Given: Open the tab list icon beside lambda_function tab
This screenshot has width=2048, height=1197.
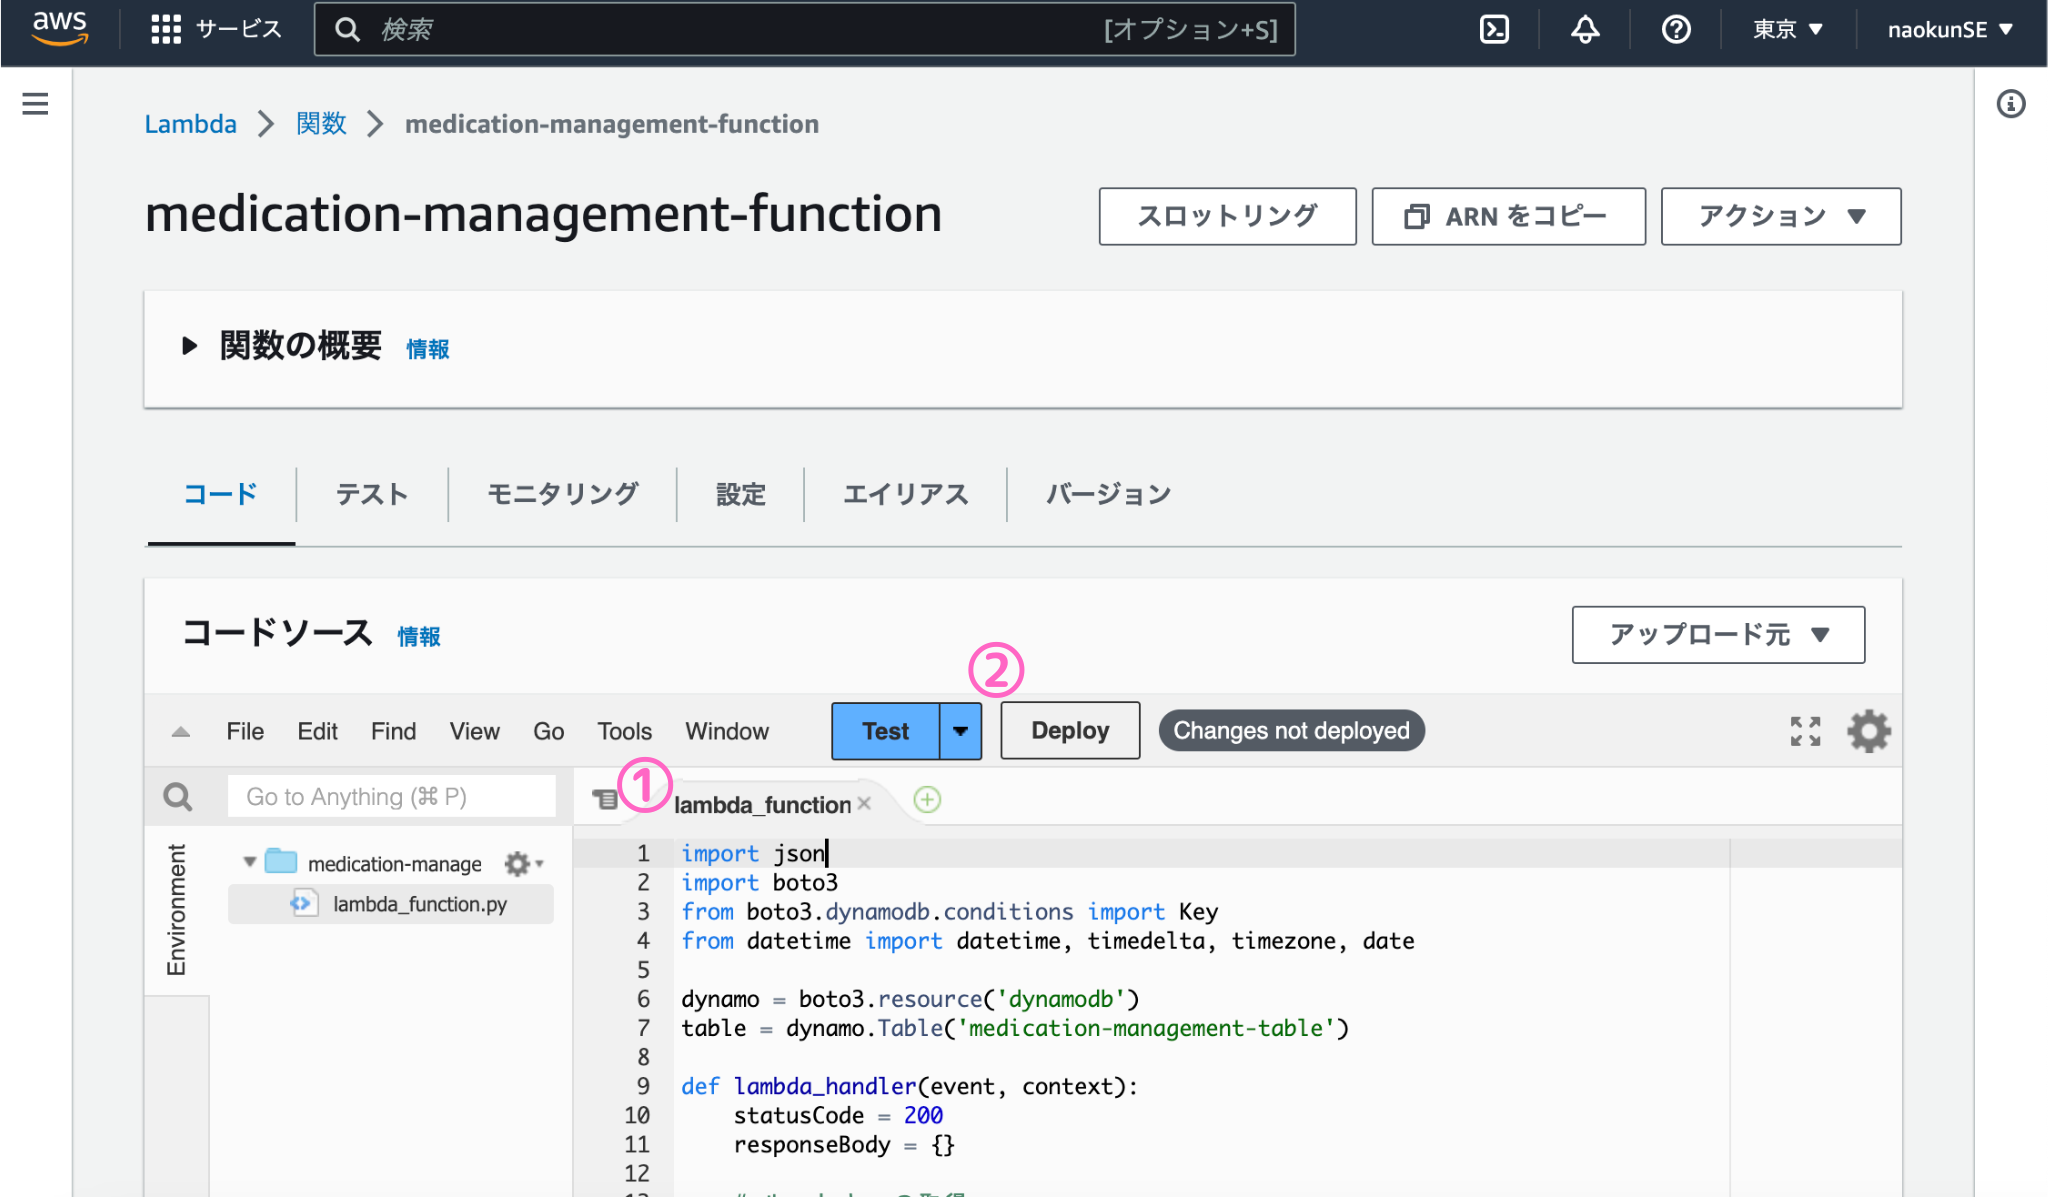Looking at the screenshot, I should click(605, 798).
